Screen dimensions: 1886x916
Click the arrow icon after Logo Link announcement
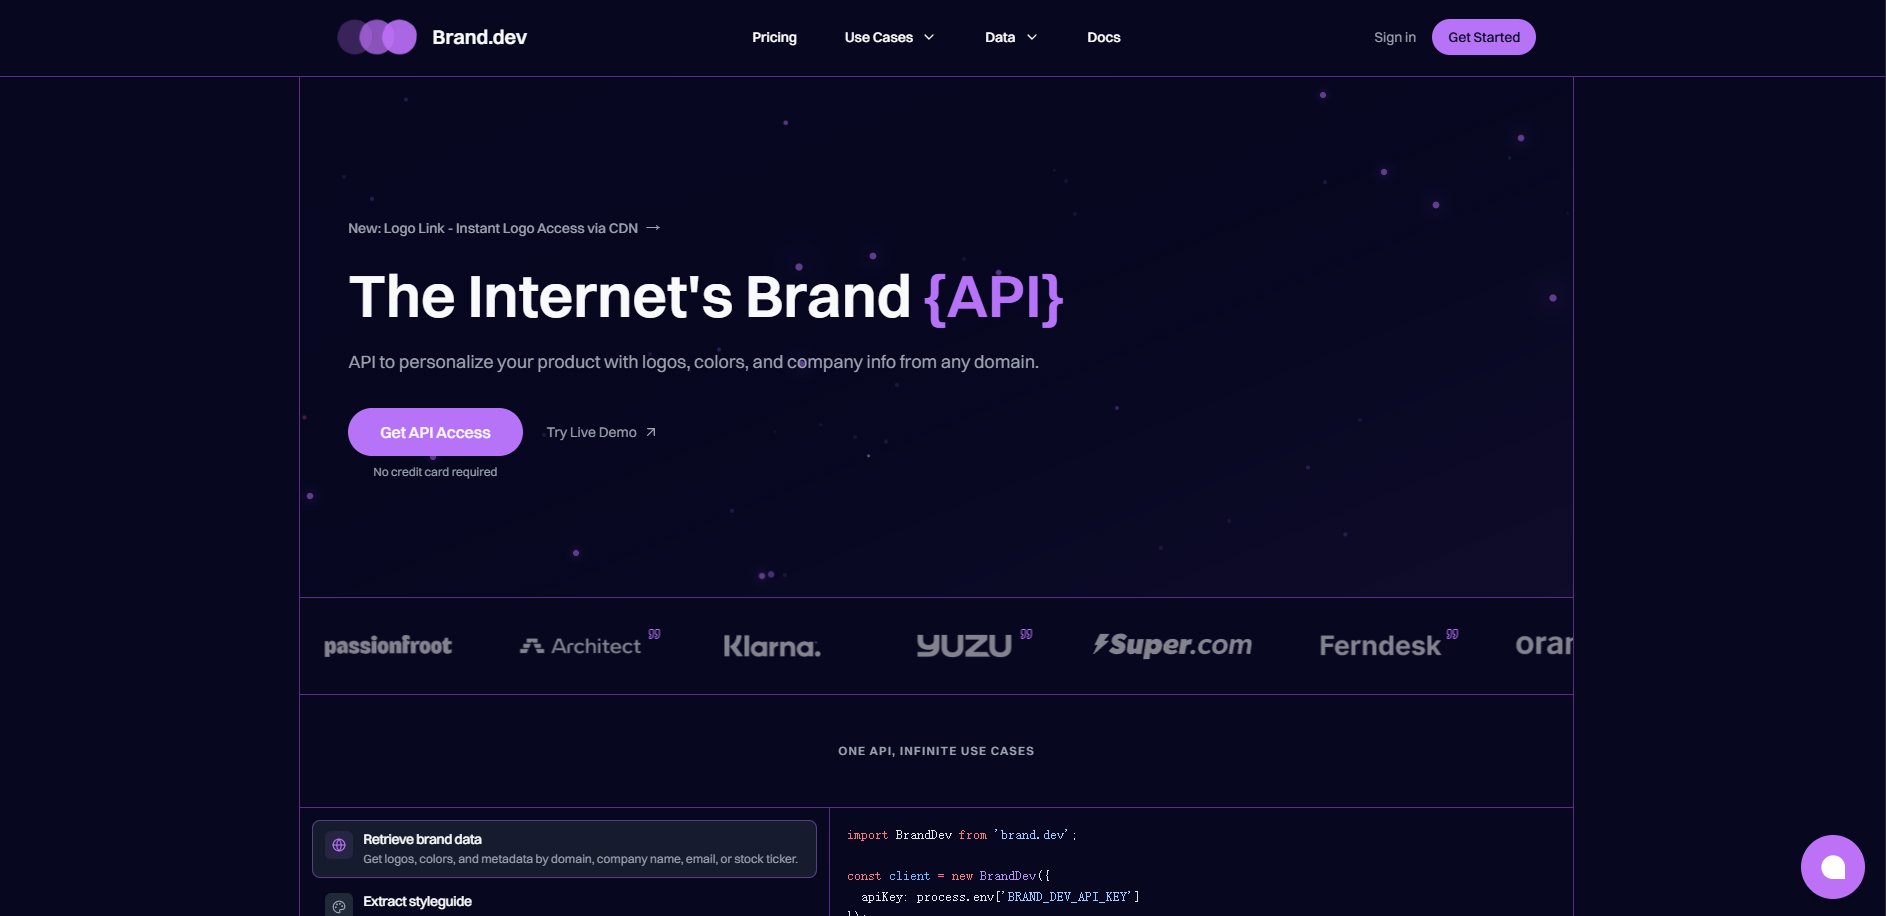point(653,228)
